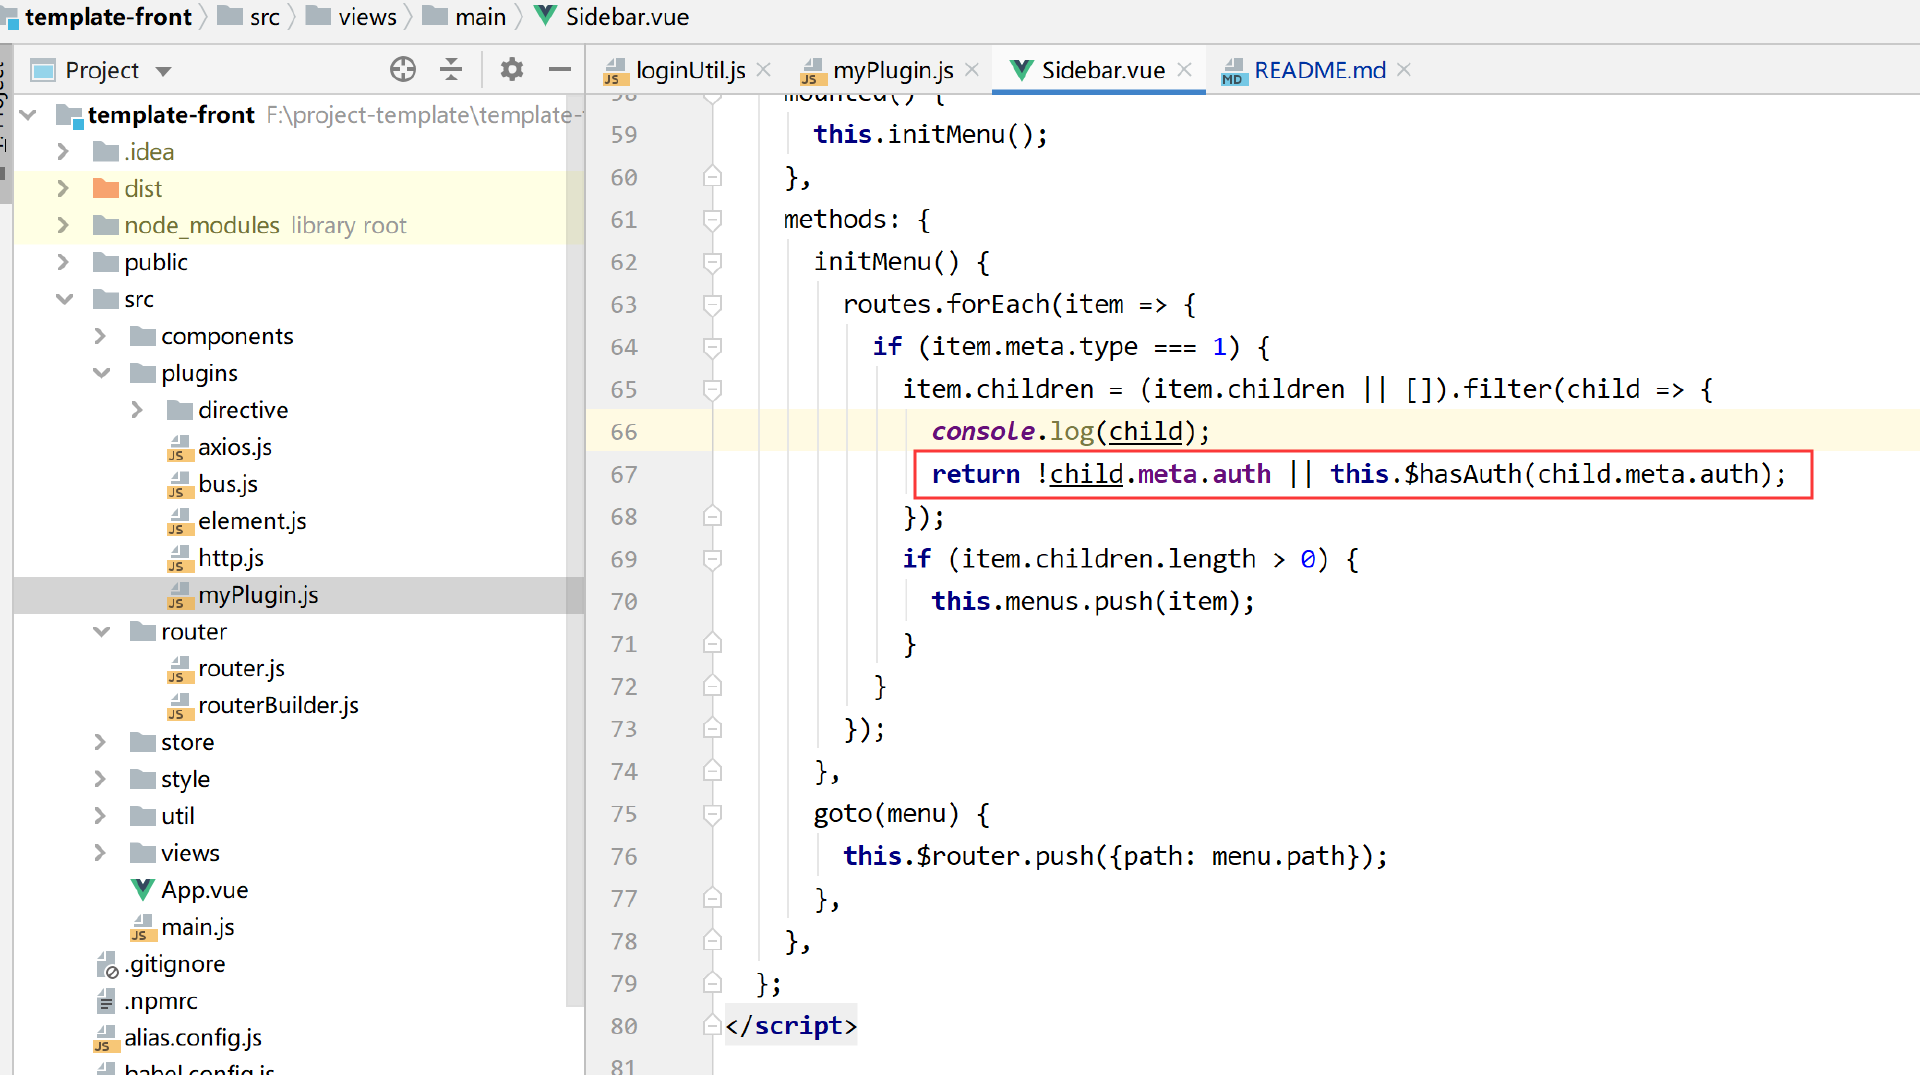Fold the script end tag at line 80
Viewport: 1920px width, 1075px height.
click(712, 1026)
